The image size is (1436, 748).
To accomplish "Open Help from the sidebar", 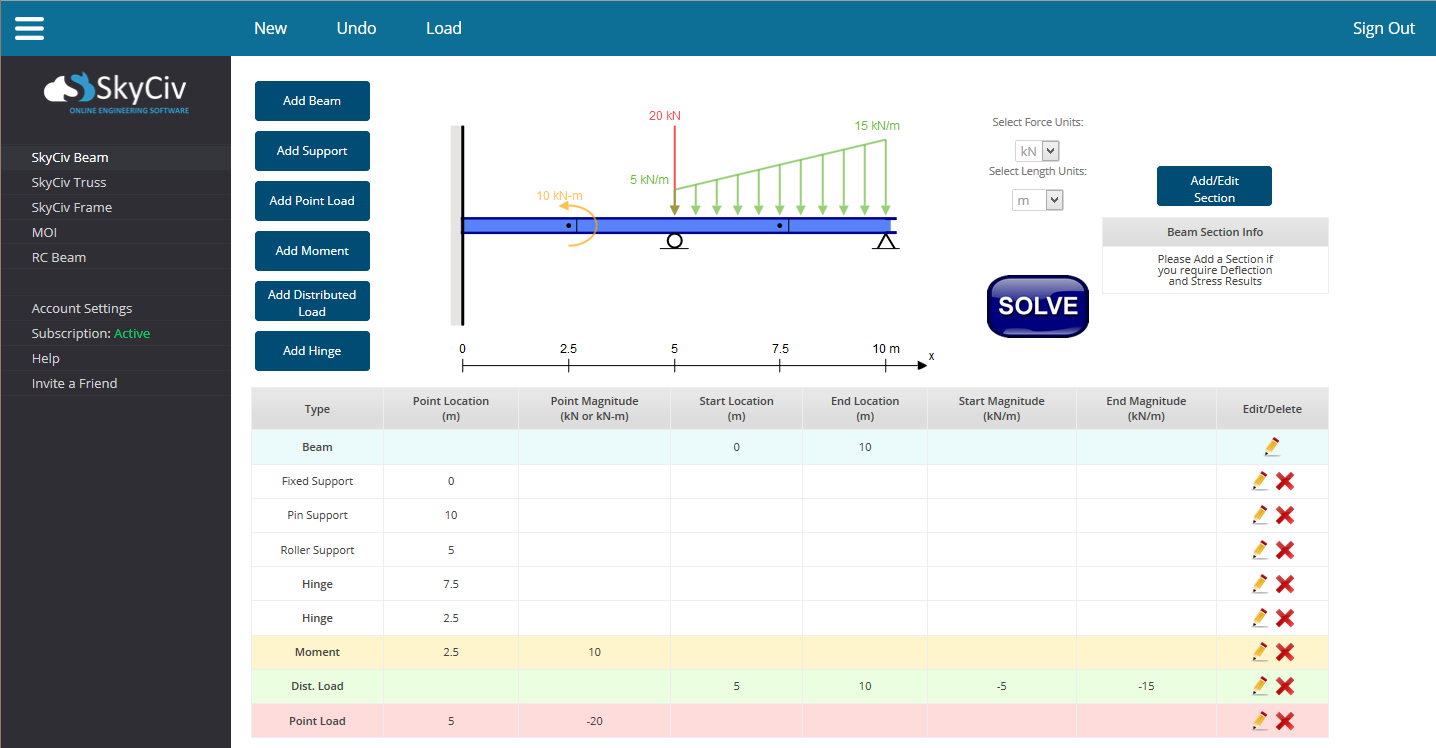I will tap(45, 358).
